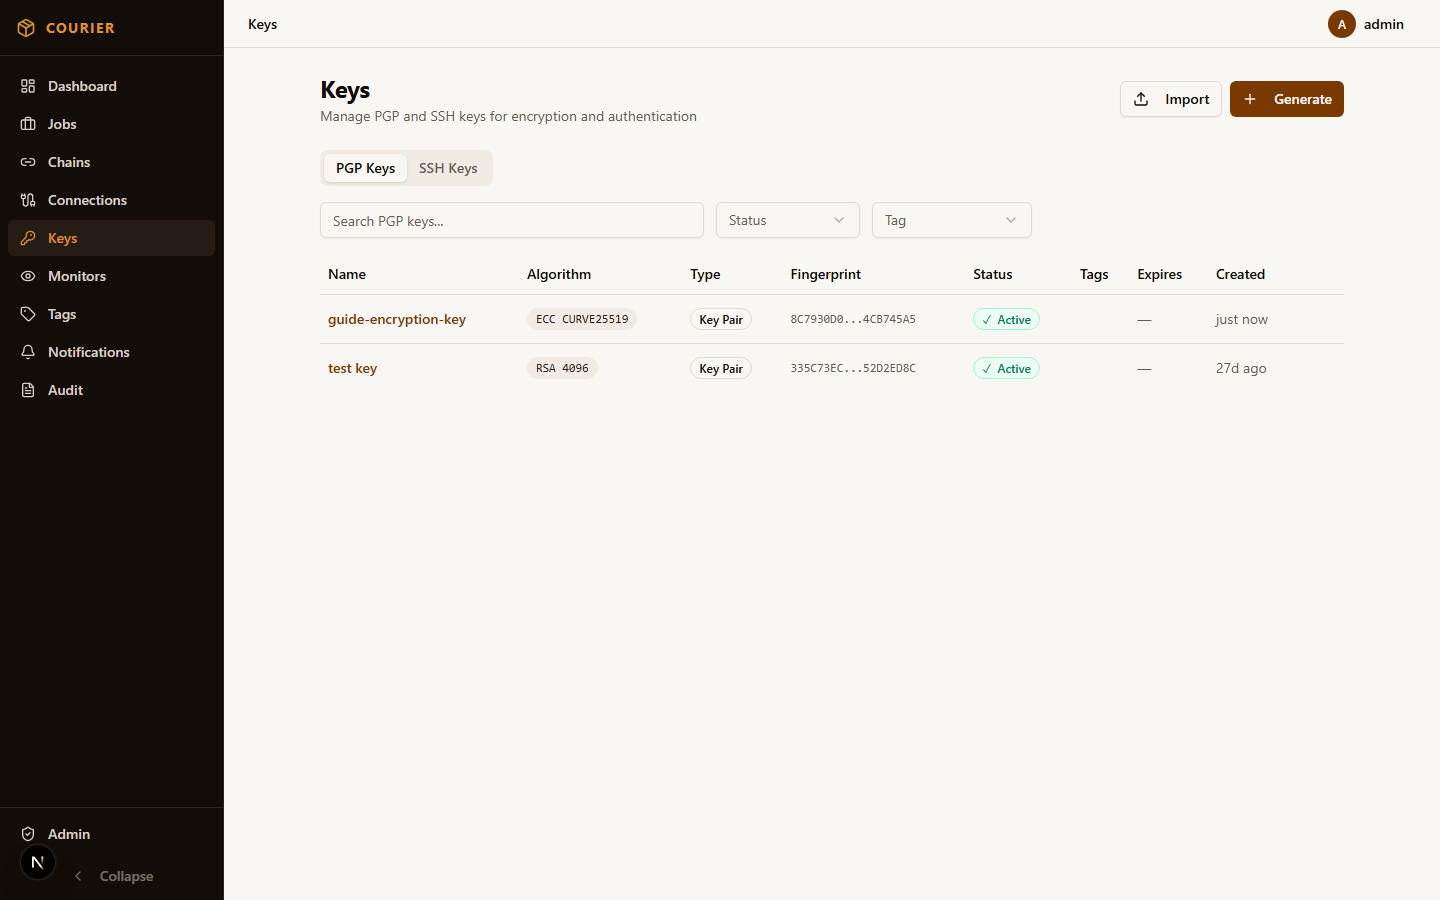Stay on the PGP Keys tab
Screen dimensions: 1440x900
coord(365,168)
